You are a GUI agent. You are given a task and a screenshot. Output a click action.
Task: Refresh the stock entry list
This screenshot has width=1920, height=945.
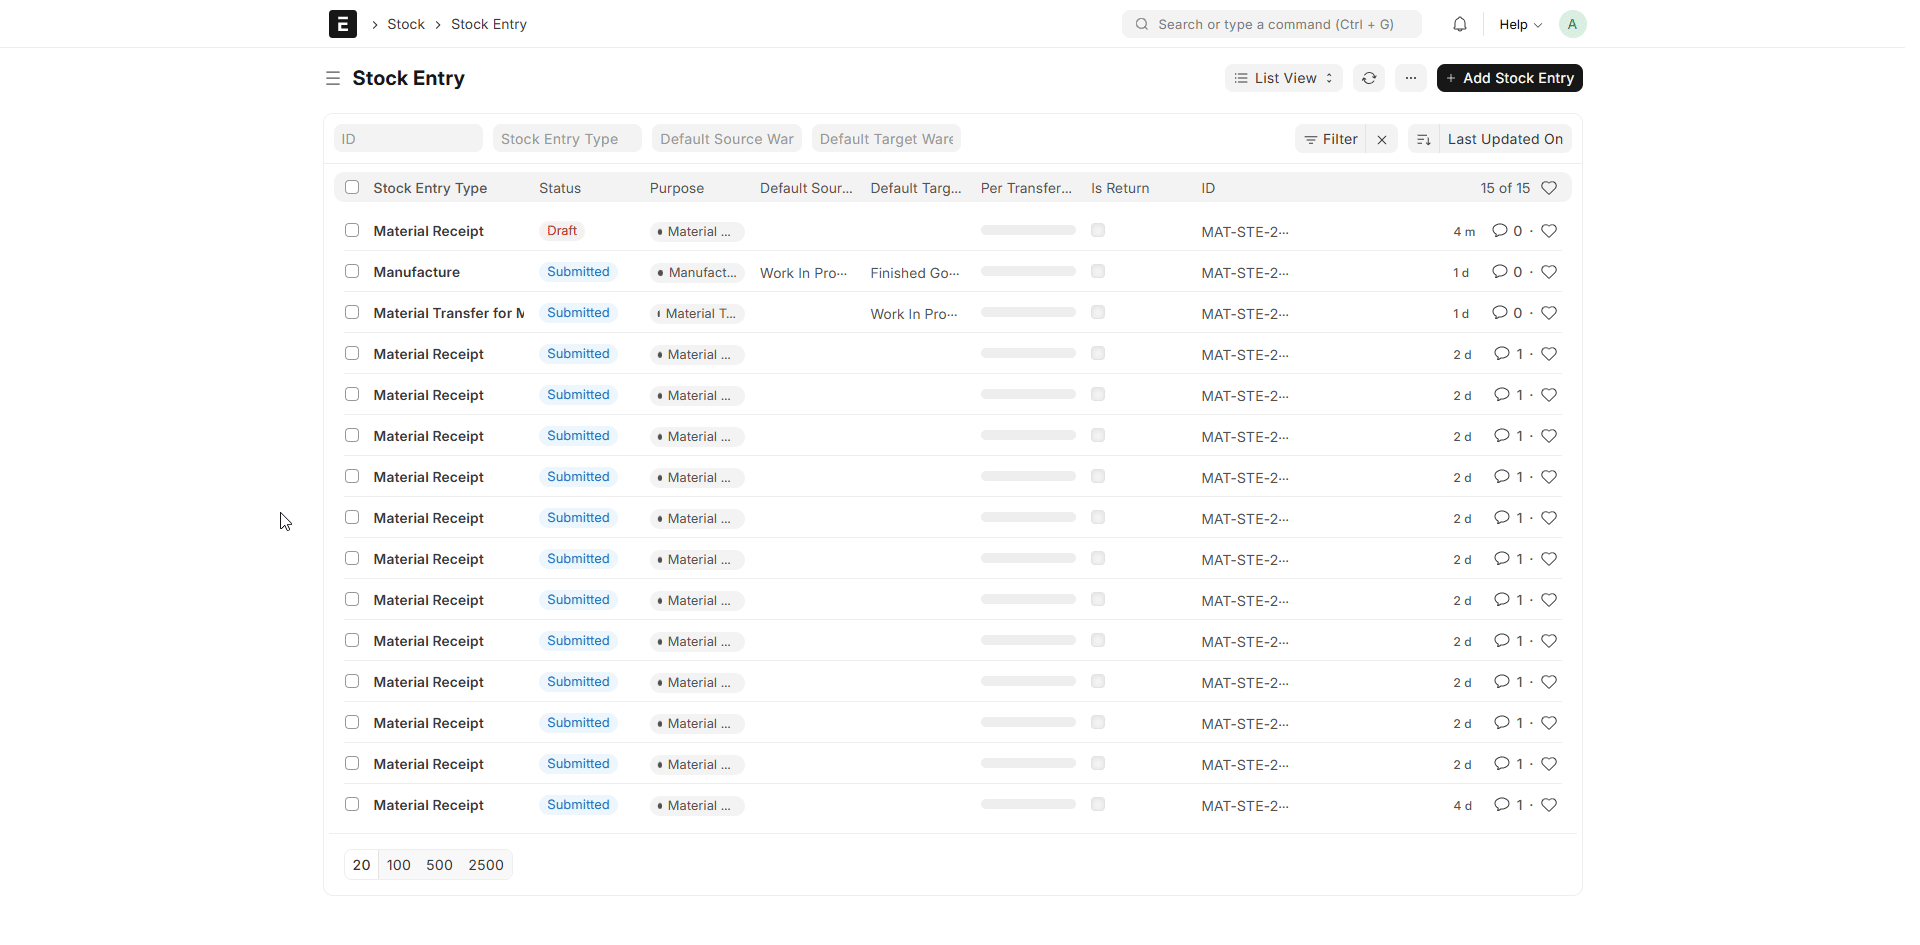1368,78
